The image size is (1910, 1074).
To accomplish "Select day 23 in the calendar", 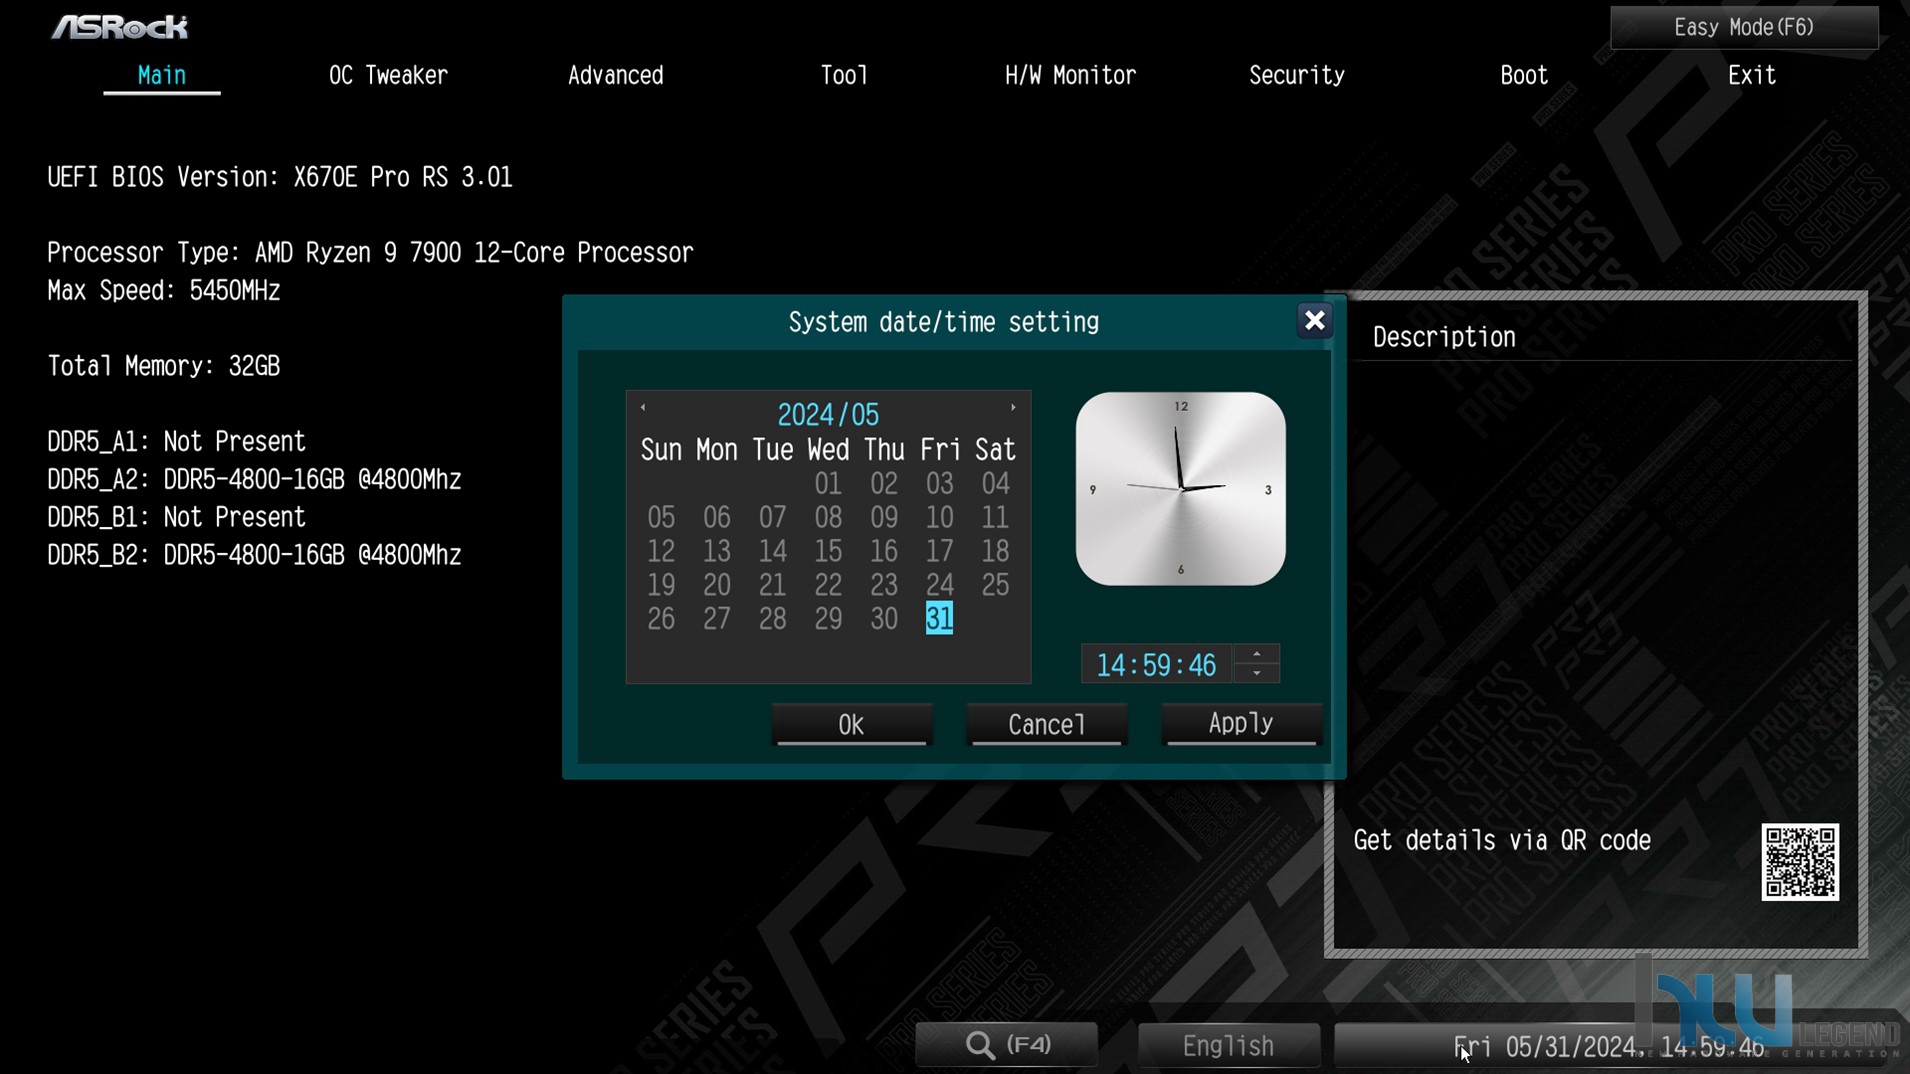I will point(884,585).
